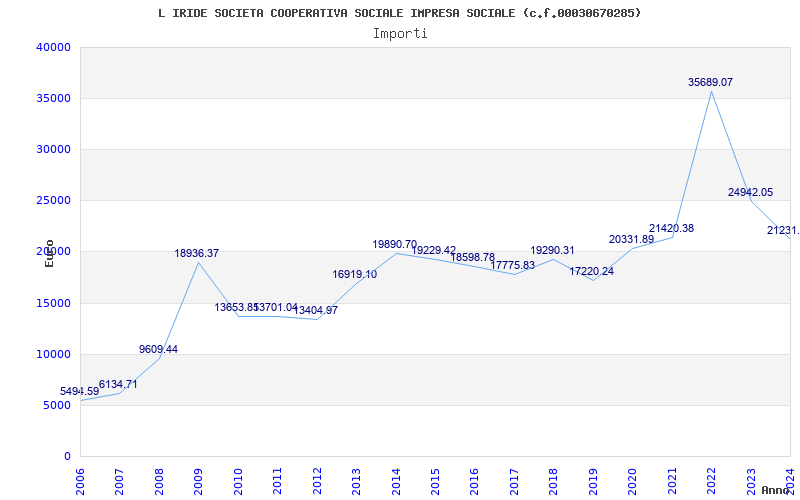Image resolution: width=800 pixels, height=500 pixels.
Task: Select the 19890.70 data label
Action: point(394,245)
